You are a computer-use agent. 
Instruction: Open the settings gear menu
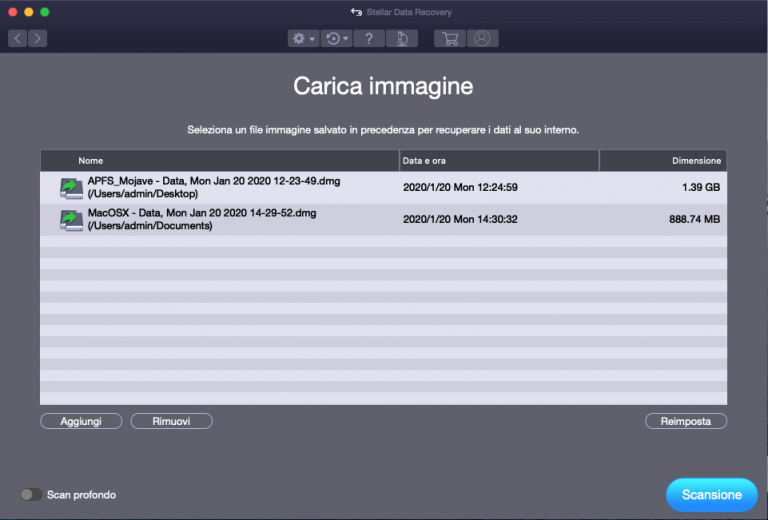[x=303, y=38]
